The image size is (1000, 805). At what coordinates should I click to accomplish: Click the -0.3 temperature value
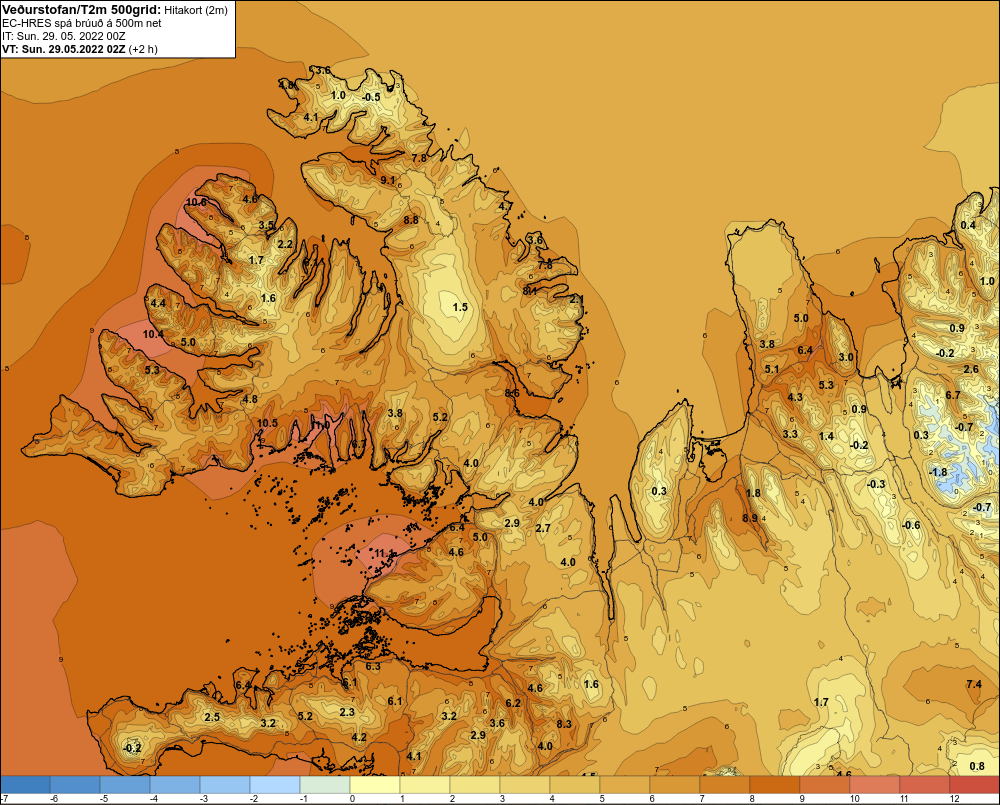[876, 484]
